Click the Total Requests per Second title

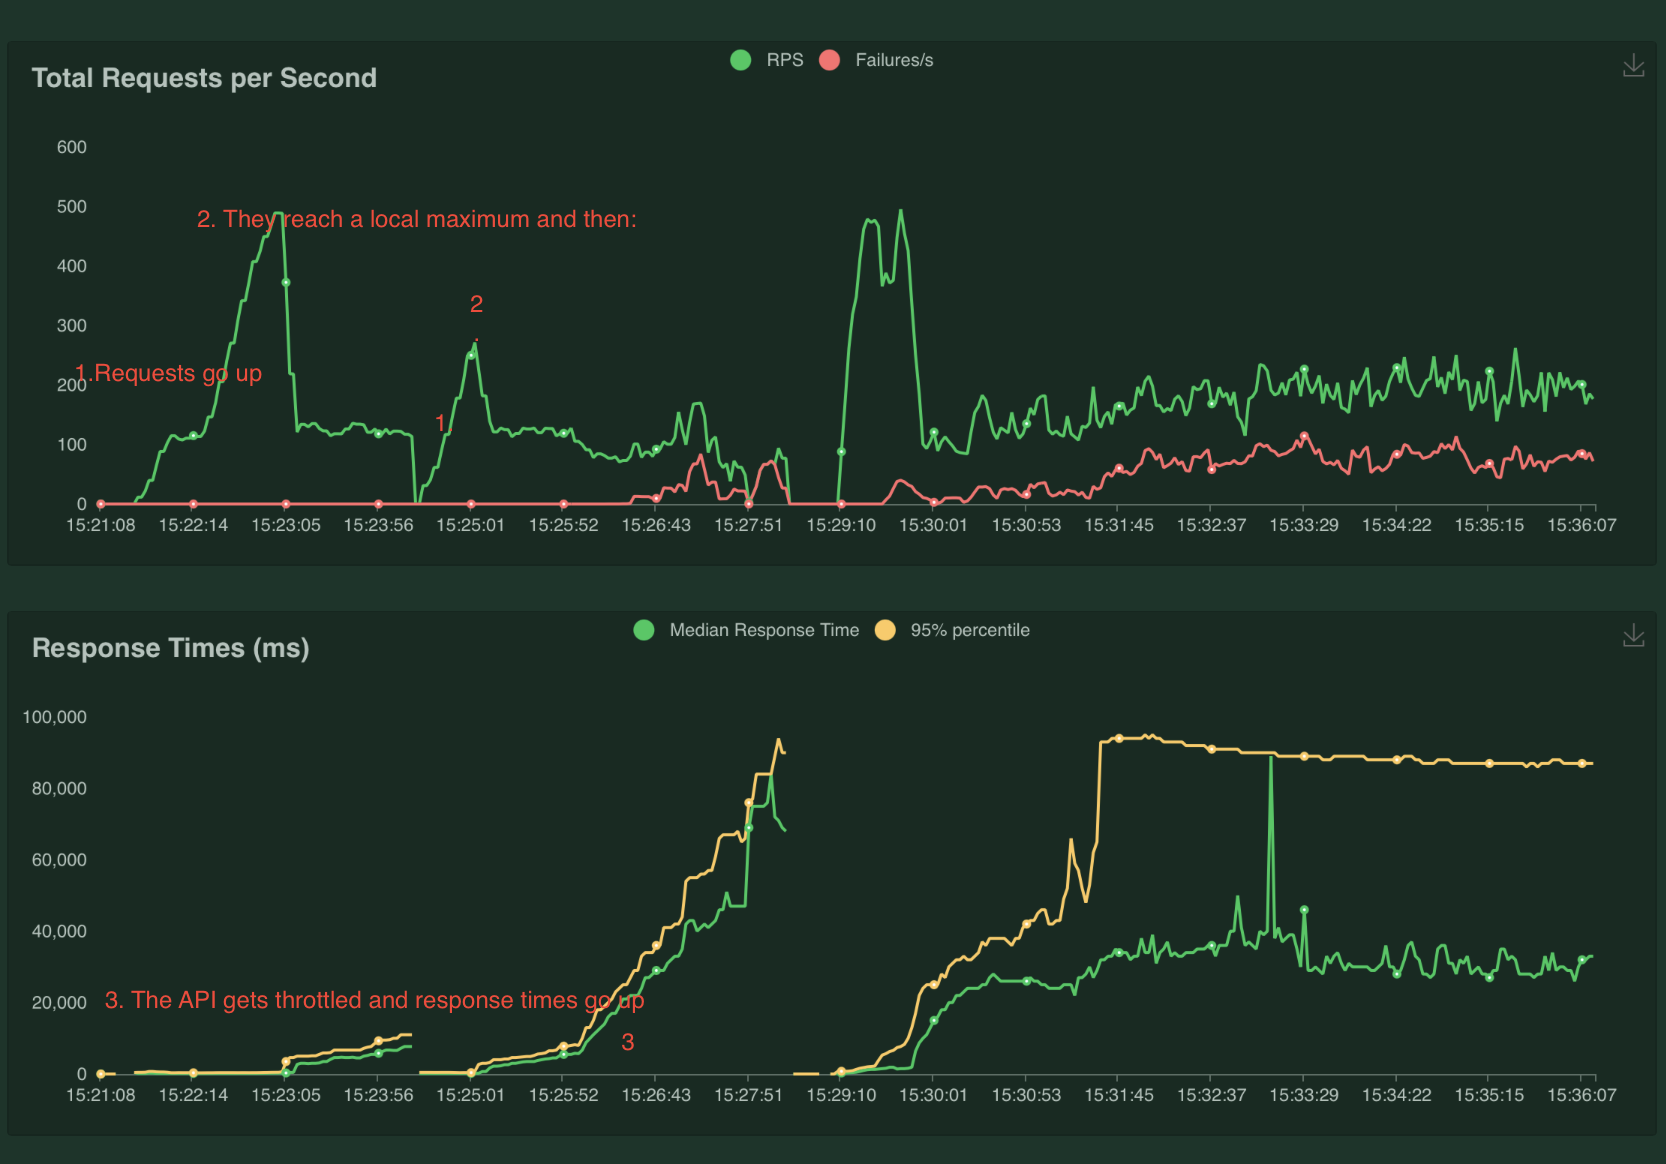click(x=204, y=78)
